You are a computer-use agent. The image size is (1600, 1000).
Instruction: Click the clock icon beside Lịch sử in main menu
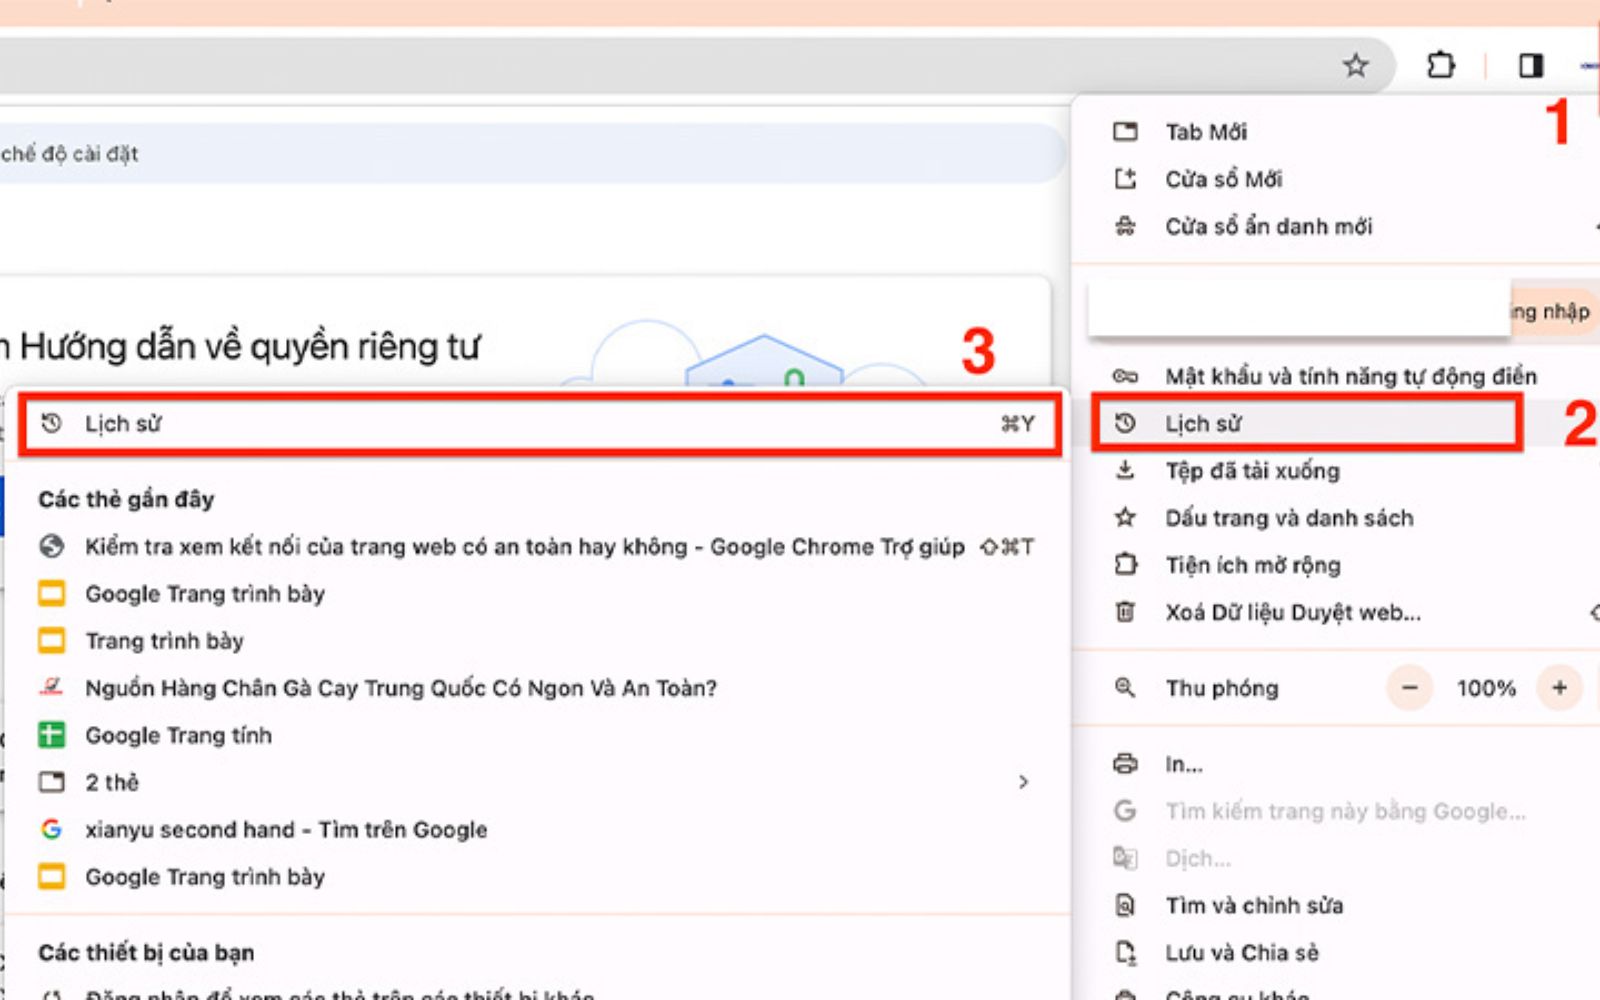[x=1125, y=423]
